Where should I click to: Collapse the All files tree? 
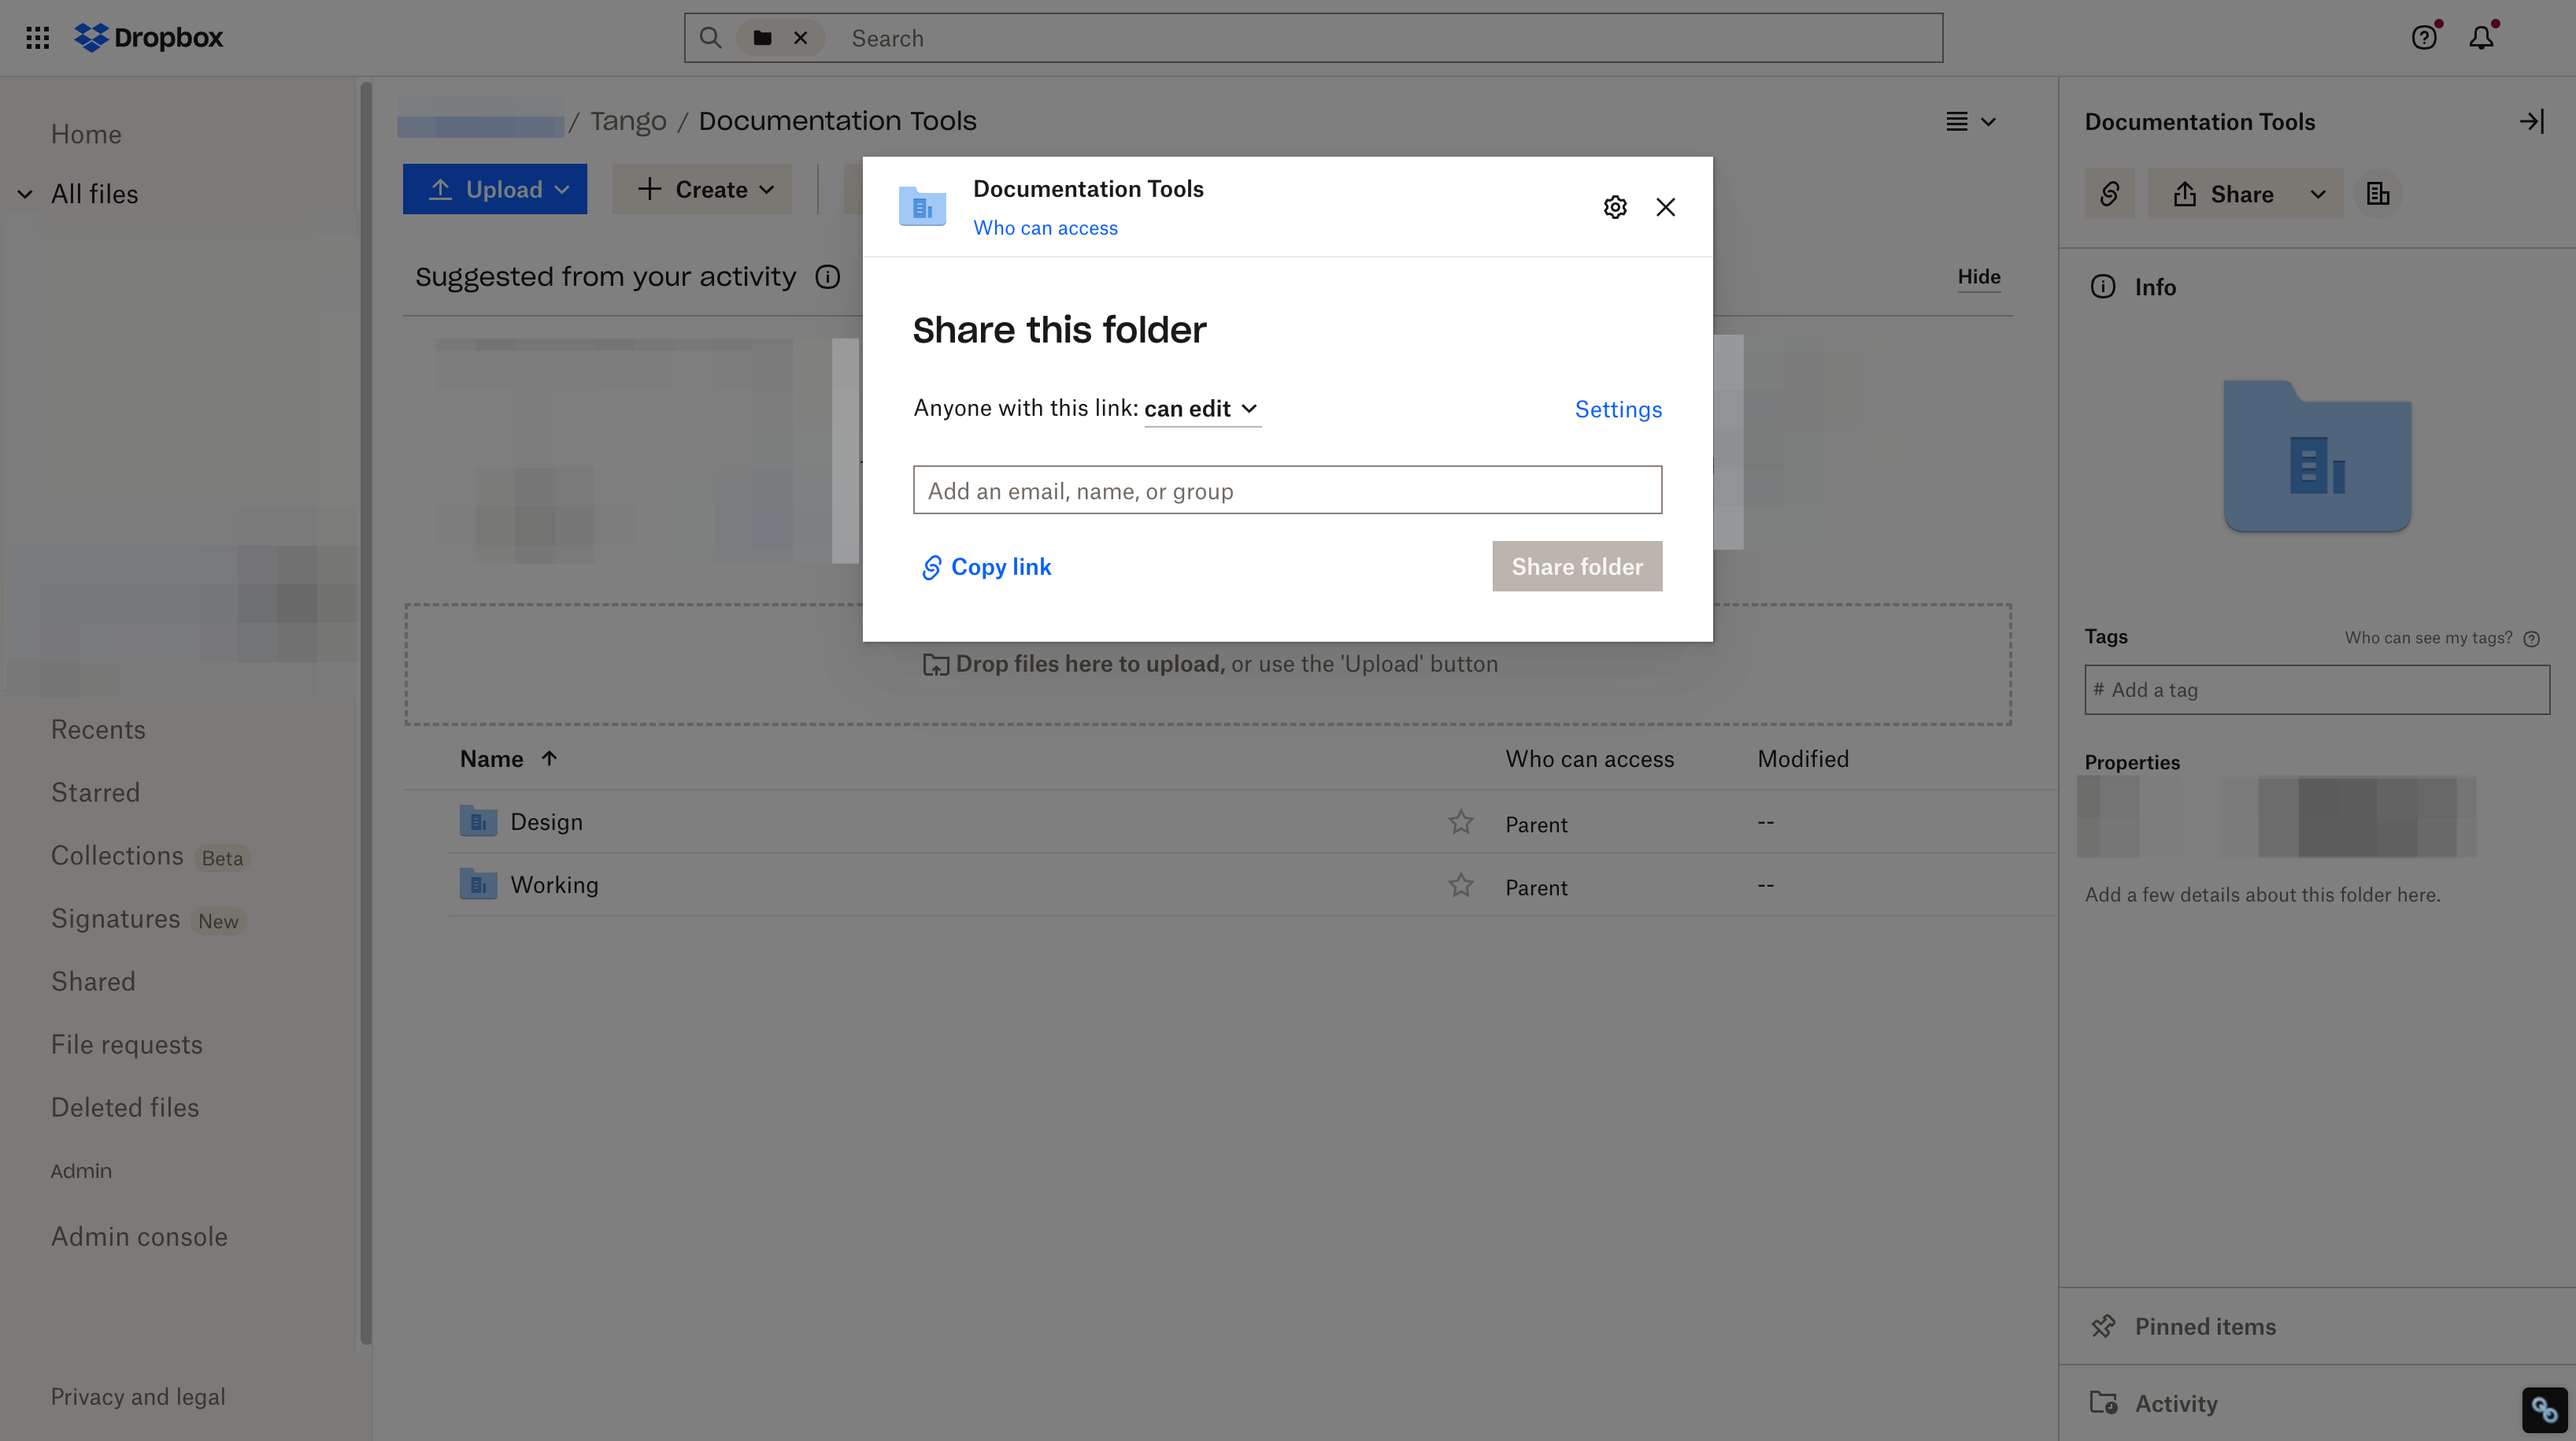tap(25, 194)
